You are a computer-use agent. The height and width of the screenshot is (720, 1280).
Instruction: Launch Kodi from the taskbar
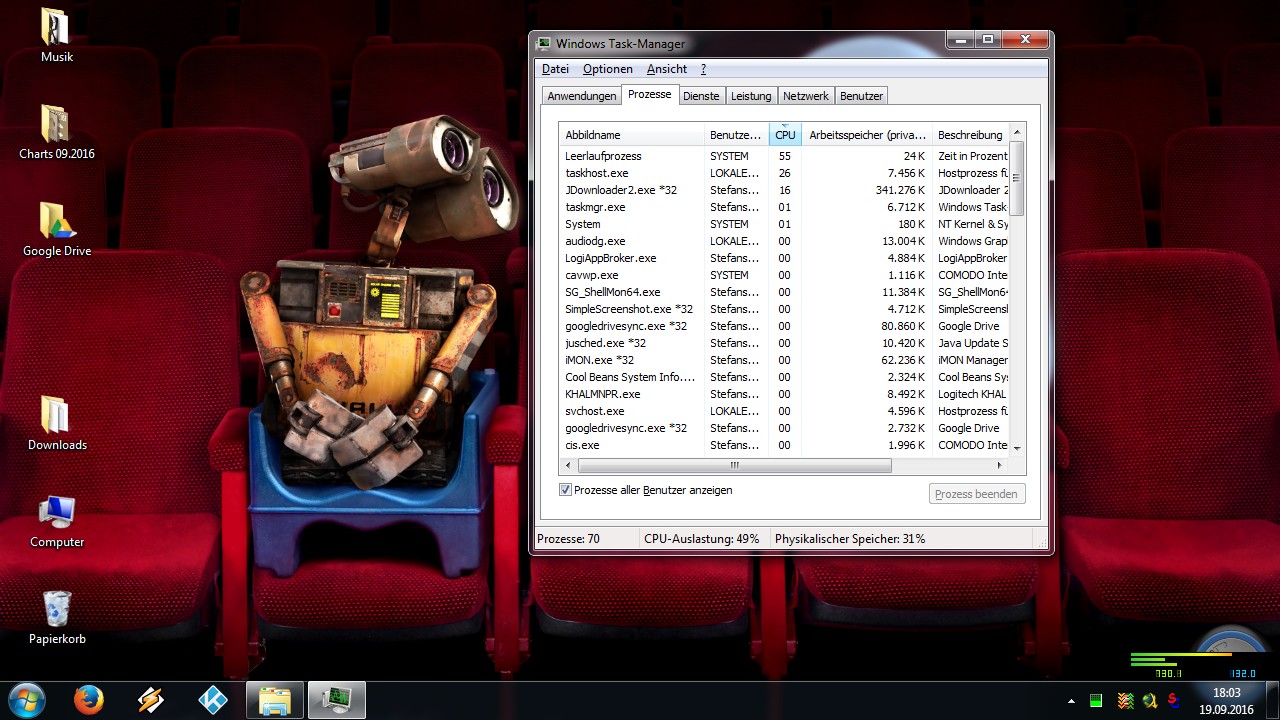[x=213, y=700]
